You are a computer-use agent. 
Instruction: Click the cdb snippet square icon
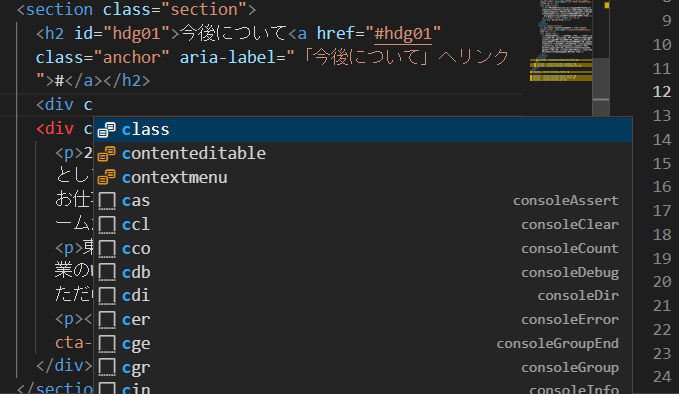(x=107, y=272)
